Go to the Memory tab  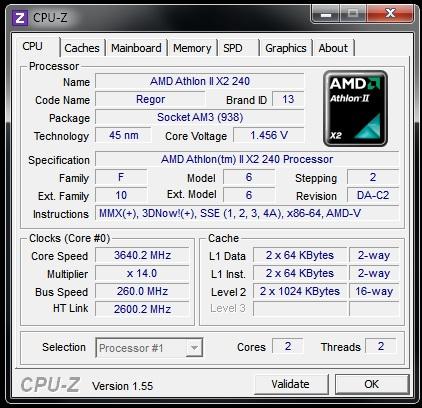coord(192,48)
